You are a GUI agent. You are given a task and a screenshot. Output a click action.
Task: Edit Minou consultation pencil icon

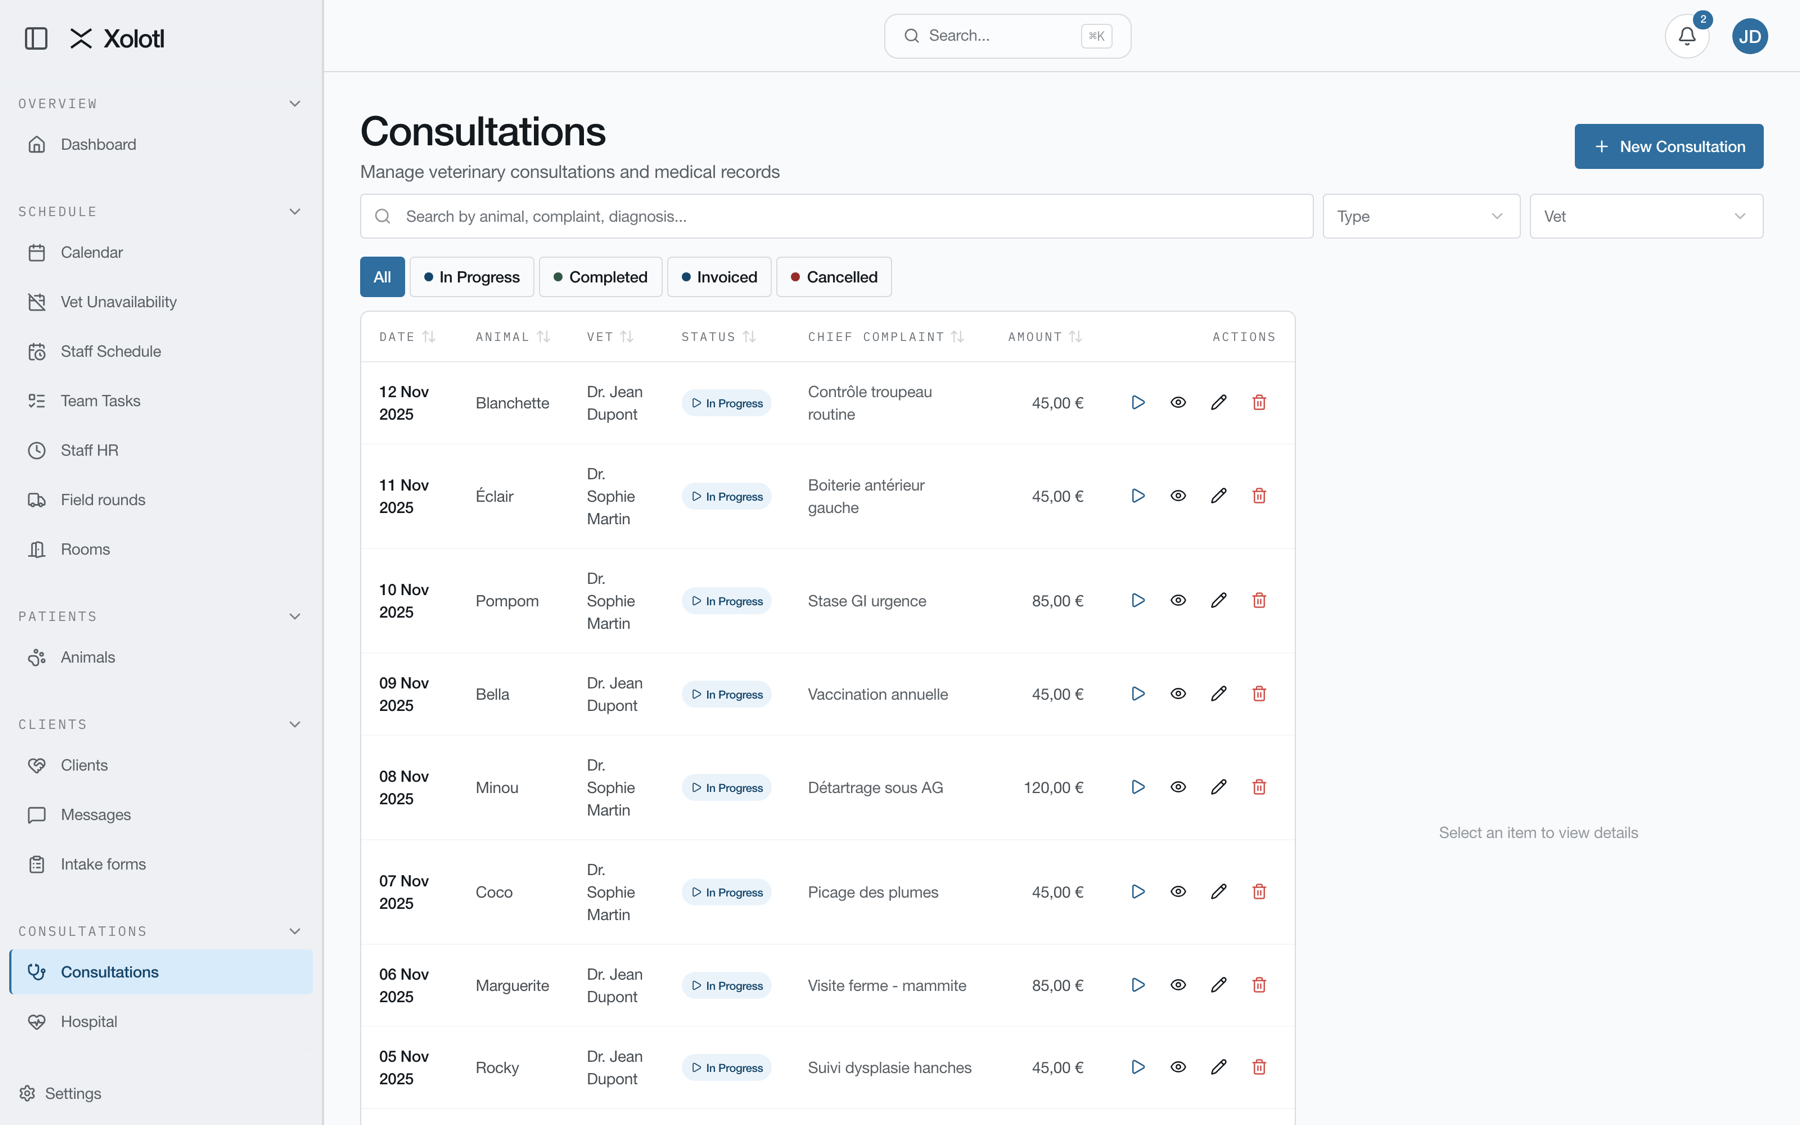coord(1218,787)
